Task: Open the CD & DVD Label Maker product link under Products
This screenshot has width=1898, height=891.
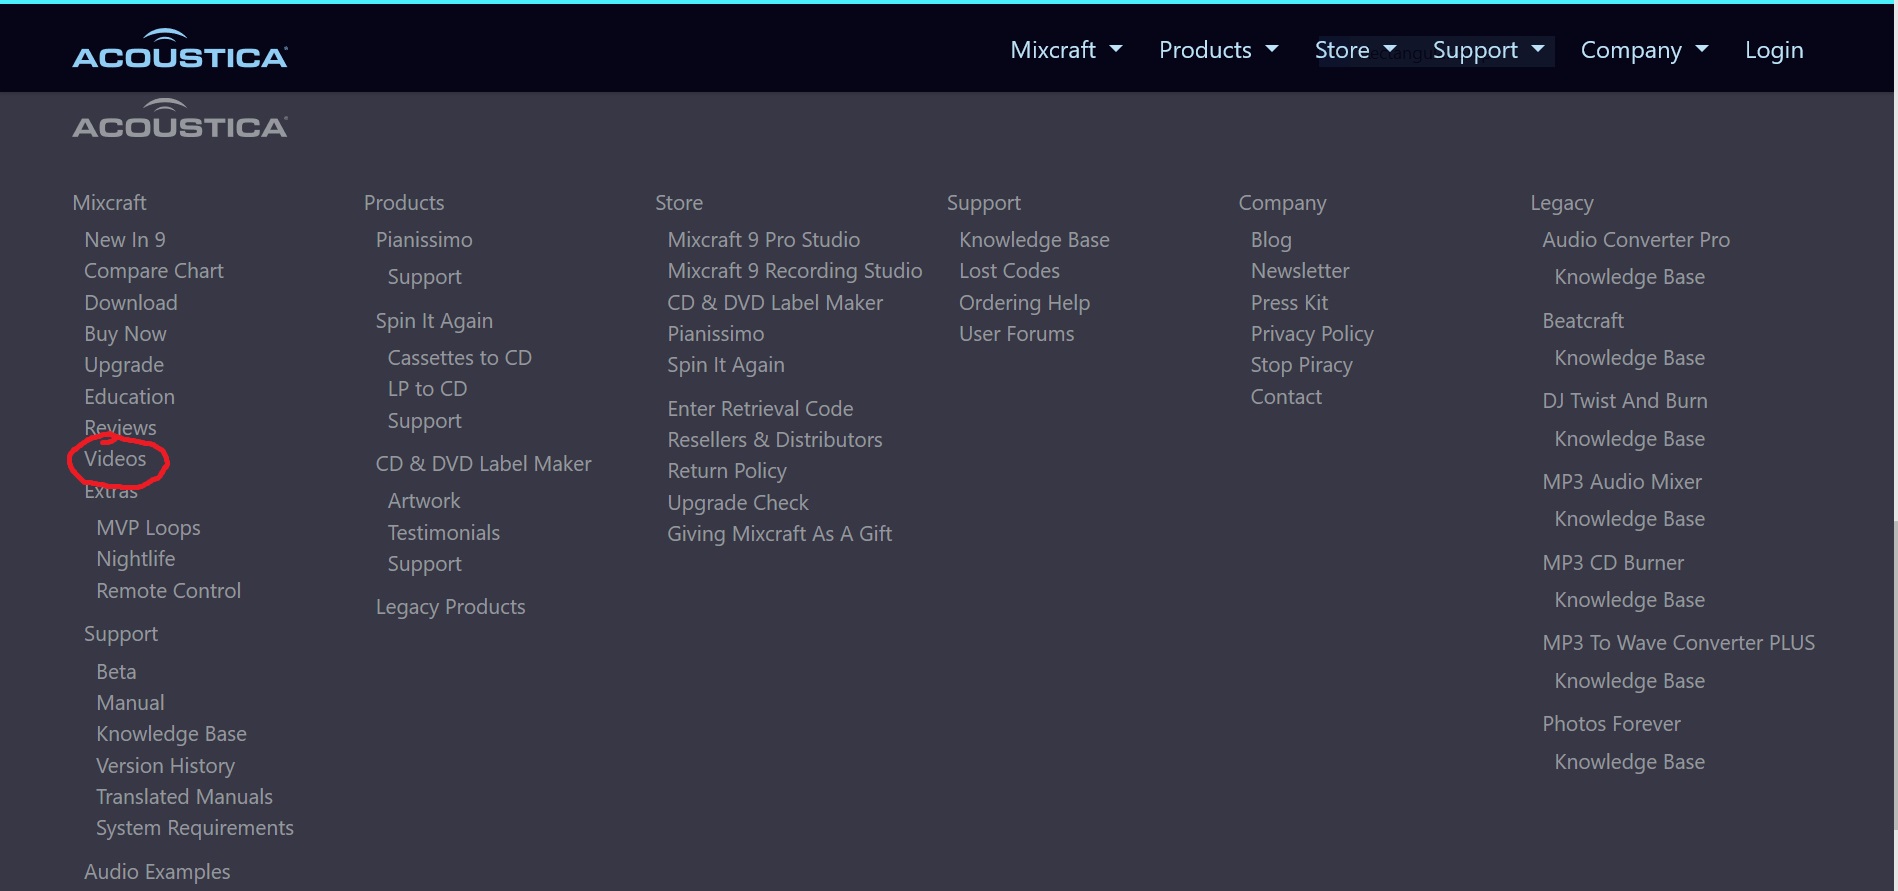Action: coord(483,464)
